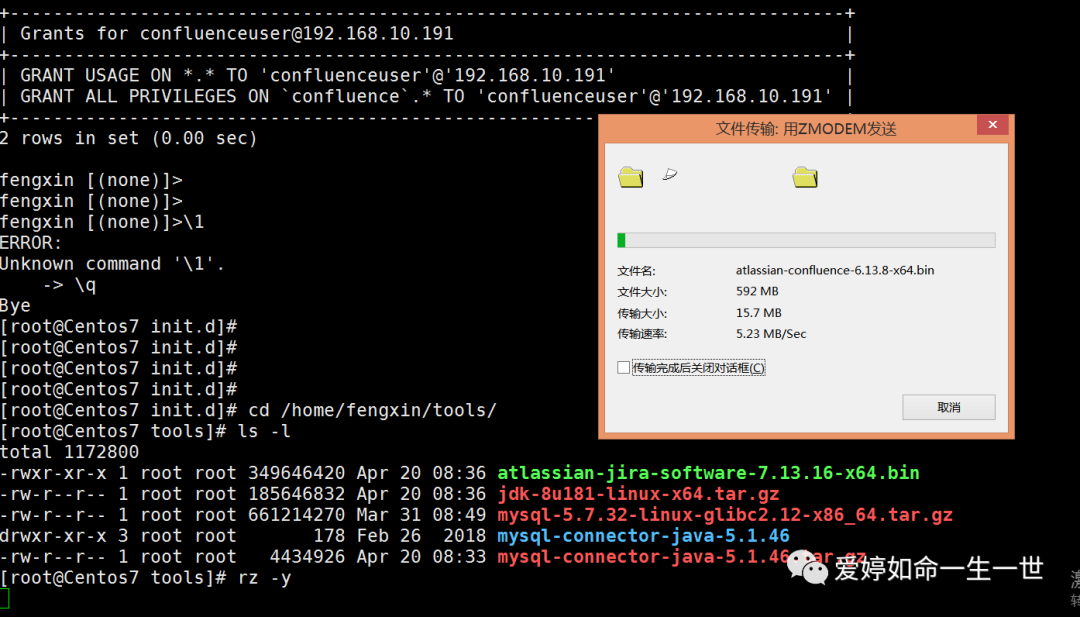The image size is (1080, 617).
Task: Close the ZMODEM file transfer dialog
Action: [x=993, y=125]
